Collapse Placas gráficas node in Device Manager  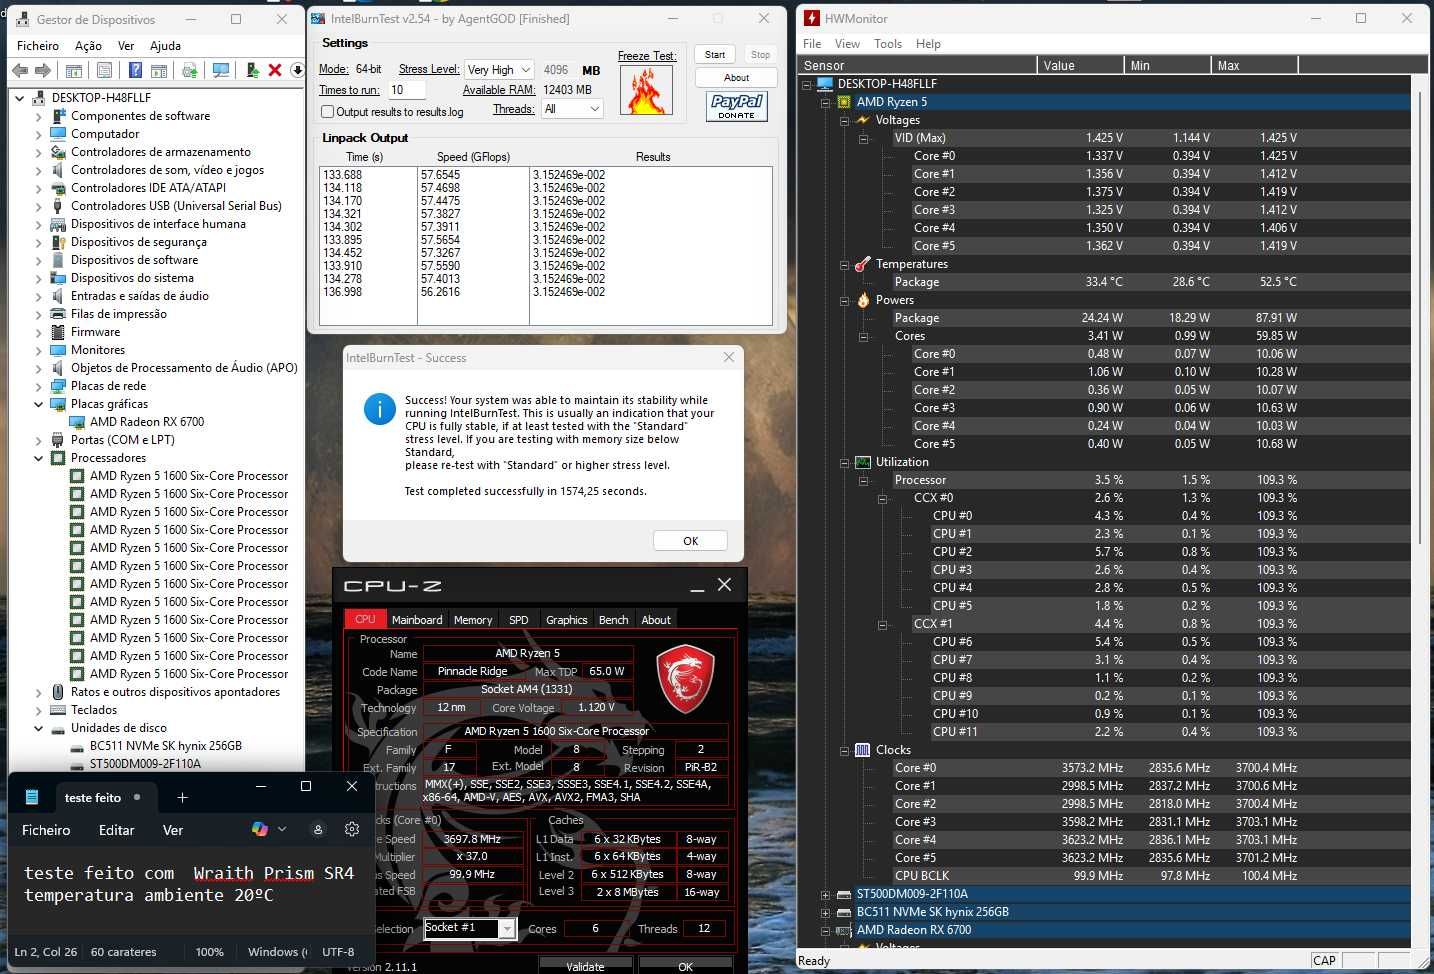(x=39, y=404)
